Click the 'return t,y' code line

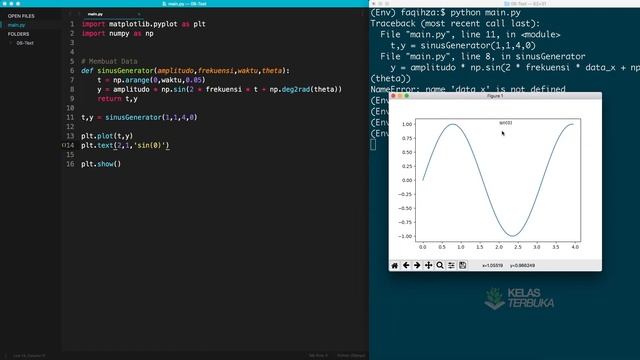pos(118,99)
